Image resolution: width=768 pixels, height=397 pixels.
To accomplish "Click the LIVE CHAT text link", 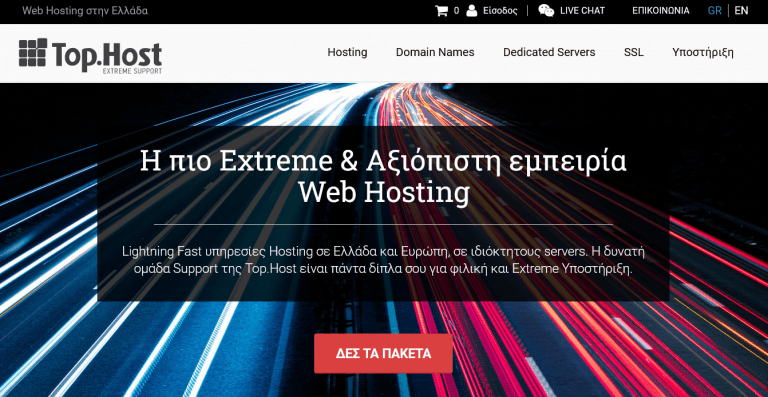I will [582, 10].
